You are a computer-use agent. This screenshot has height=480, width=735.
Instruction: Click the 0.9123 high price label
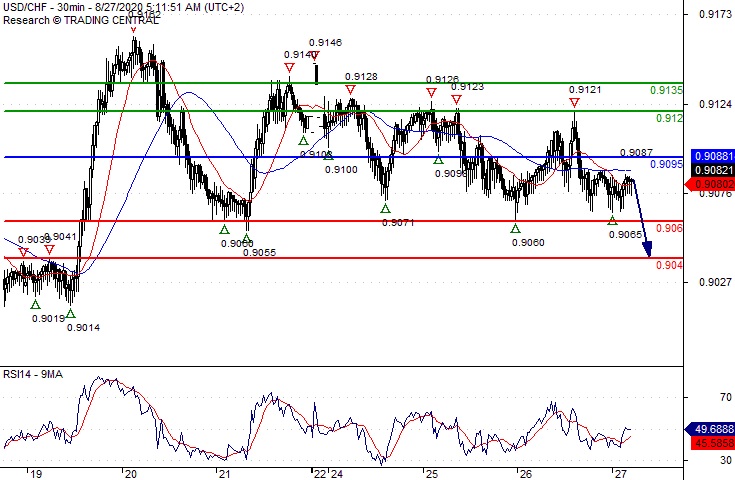(x=467, y=87)
